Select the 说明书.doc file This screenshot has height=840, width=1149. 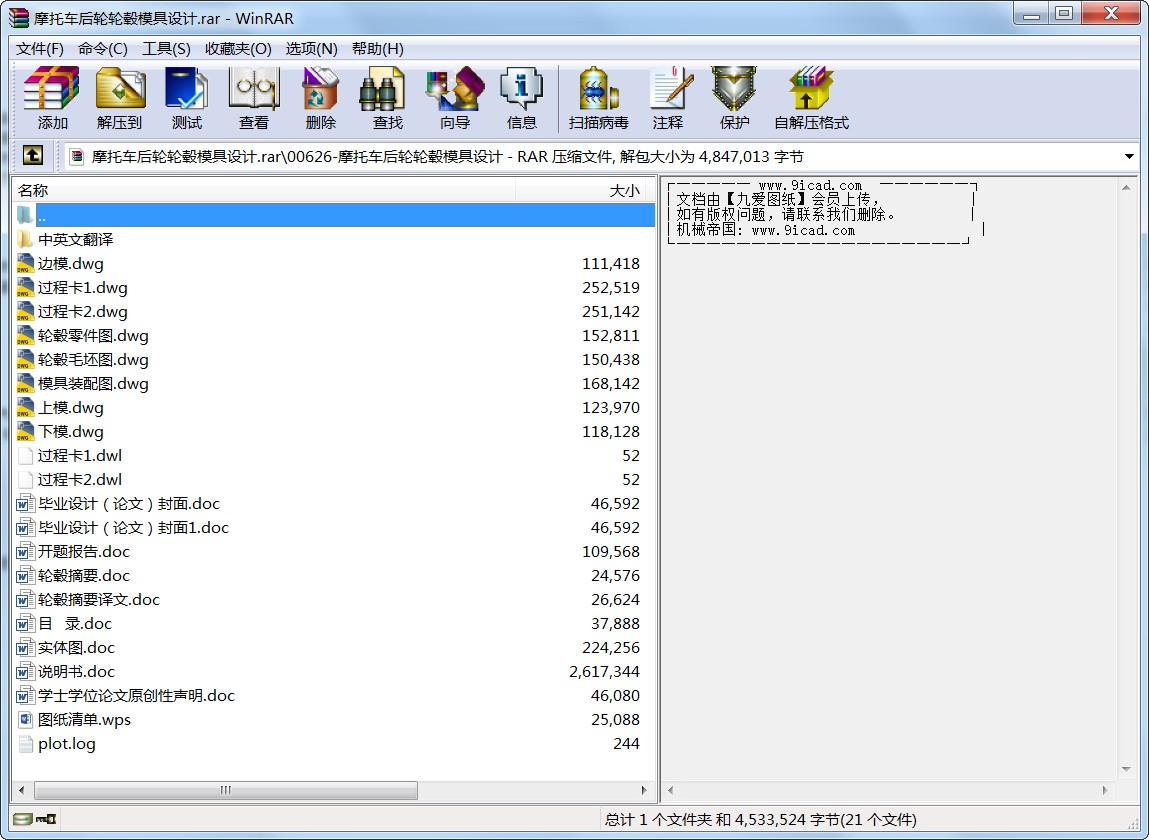[76, 672]
